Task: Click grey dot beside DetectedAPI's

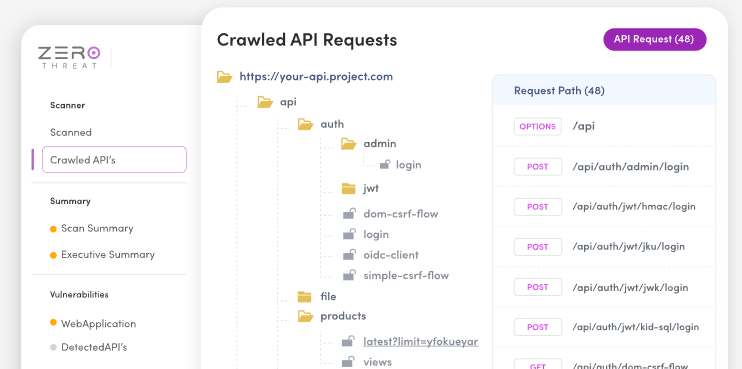Action: point(53,348)
